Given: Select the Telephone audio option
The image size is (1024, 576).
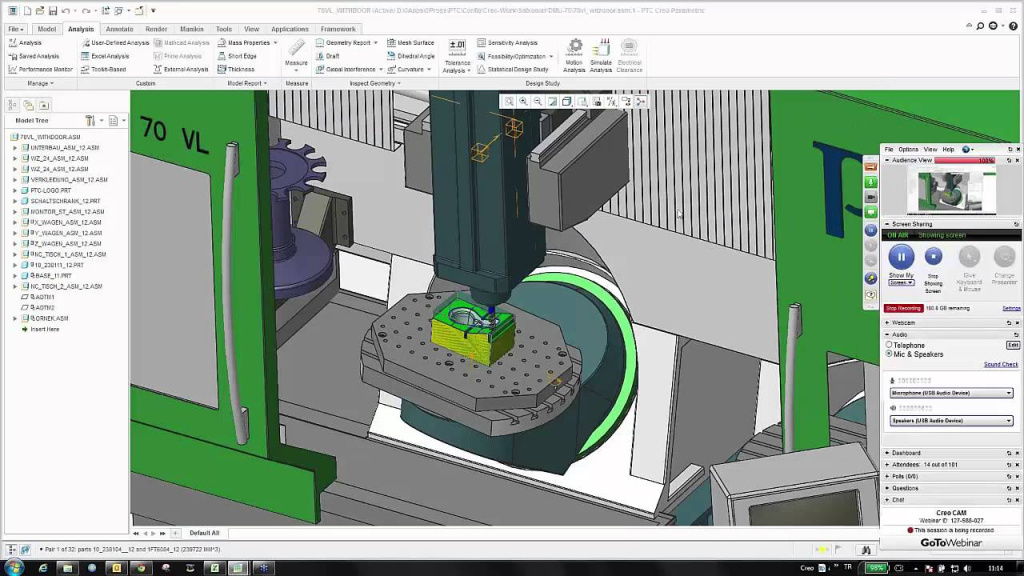Looking at the screenshot, I should point(889,345).
